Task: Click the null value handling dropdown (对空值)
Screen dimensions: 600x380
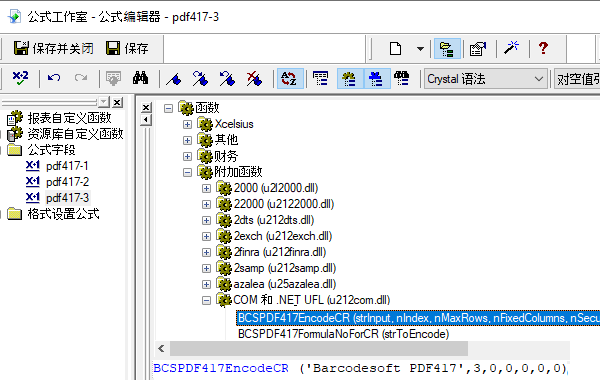Action: (577, 79)
